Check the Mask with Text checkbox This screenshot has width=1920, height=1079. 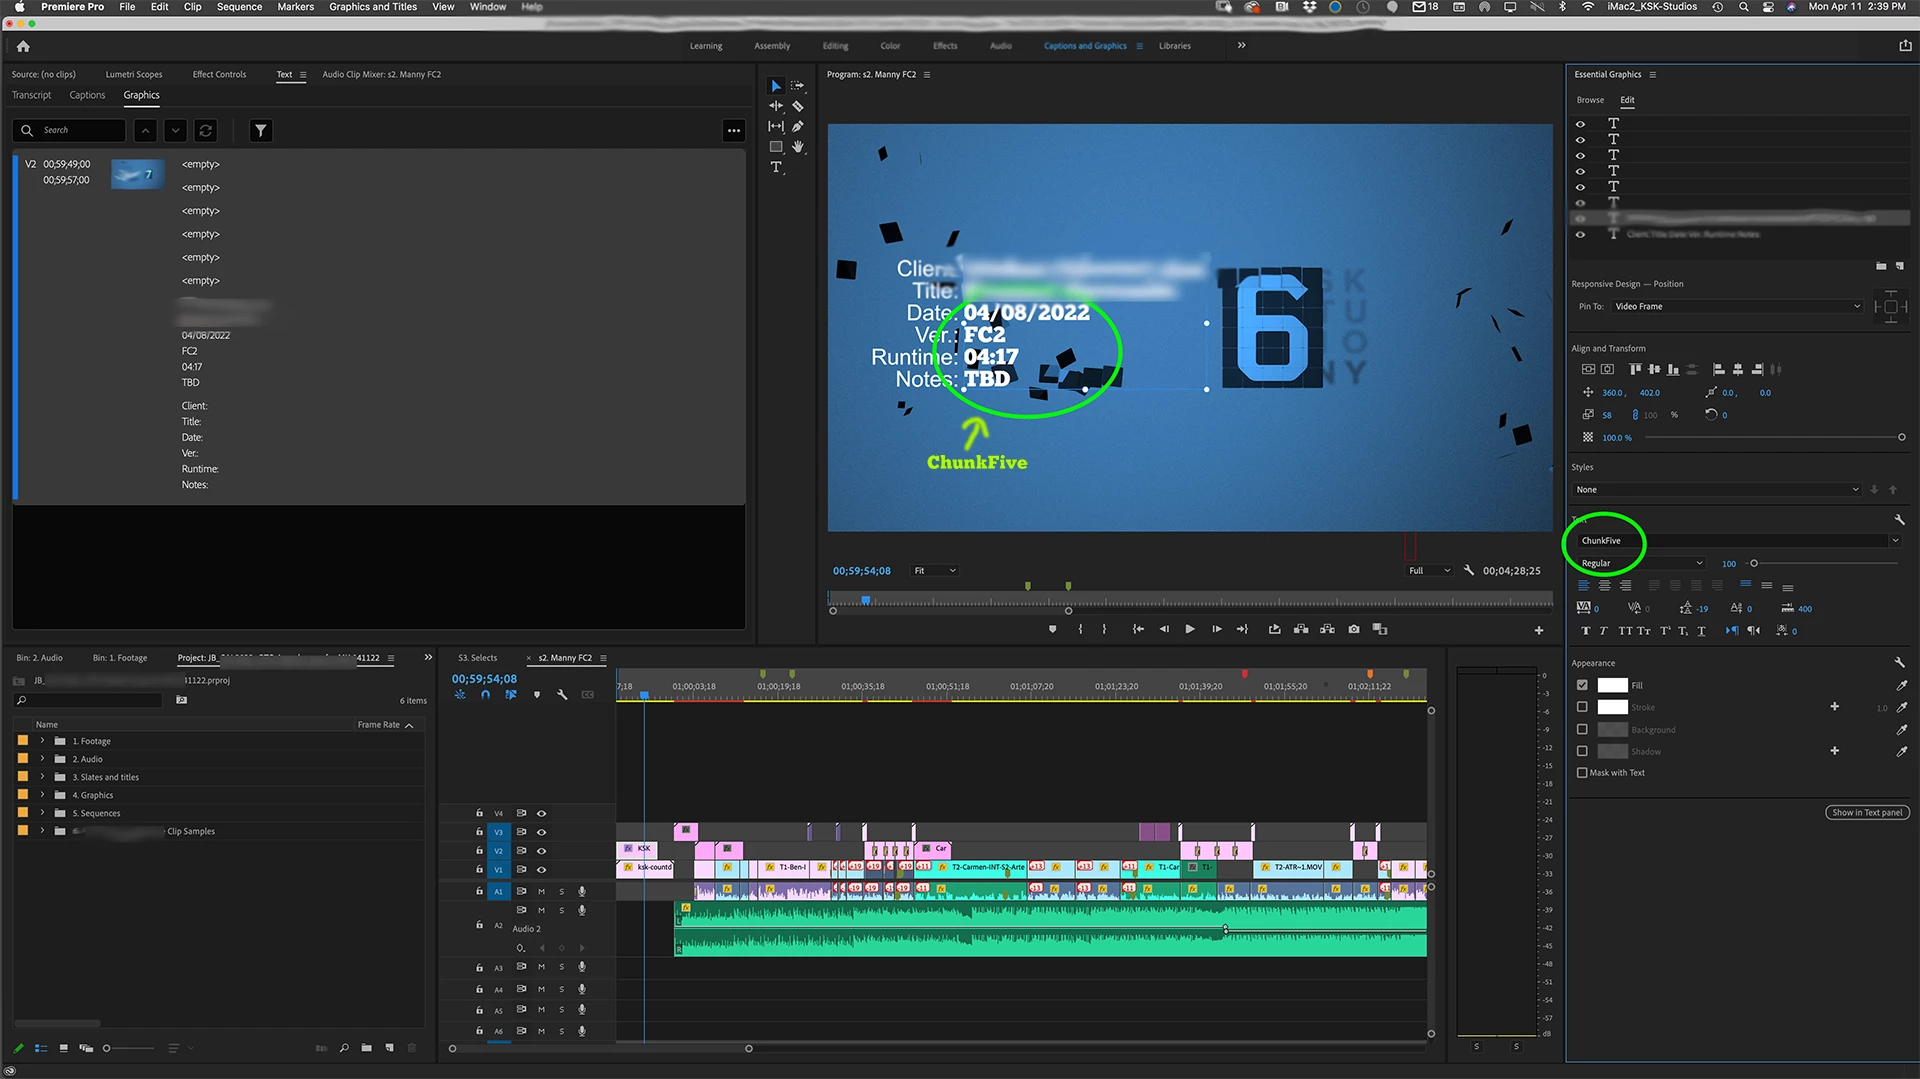(x=1582, y=773)
